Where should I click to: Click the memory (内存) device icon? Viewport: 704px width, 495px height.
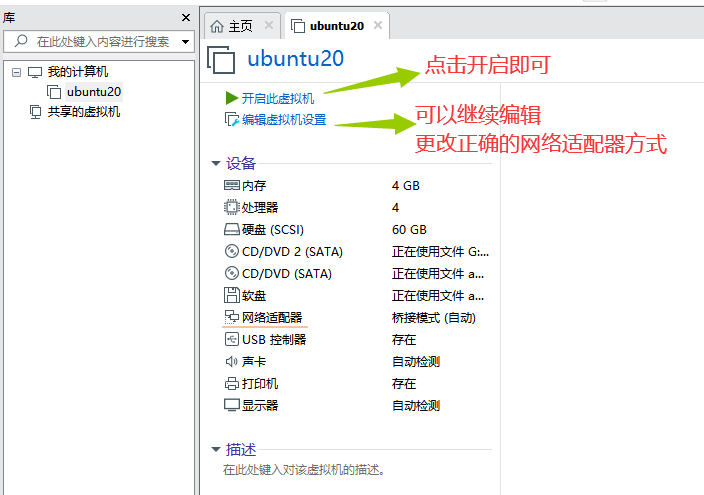coord(232,185)
